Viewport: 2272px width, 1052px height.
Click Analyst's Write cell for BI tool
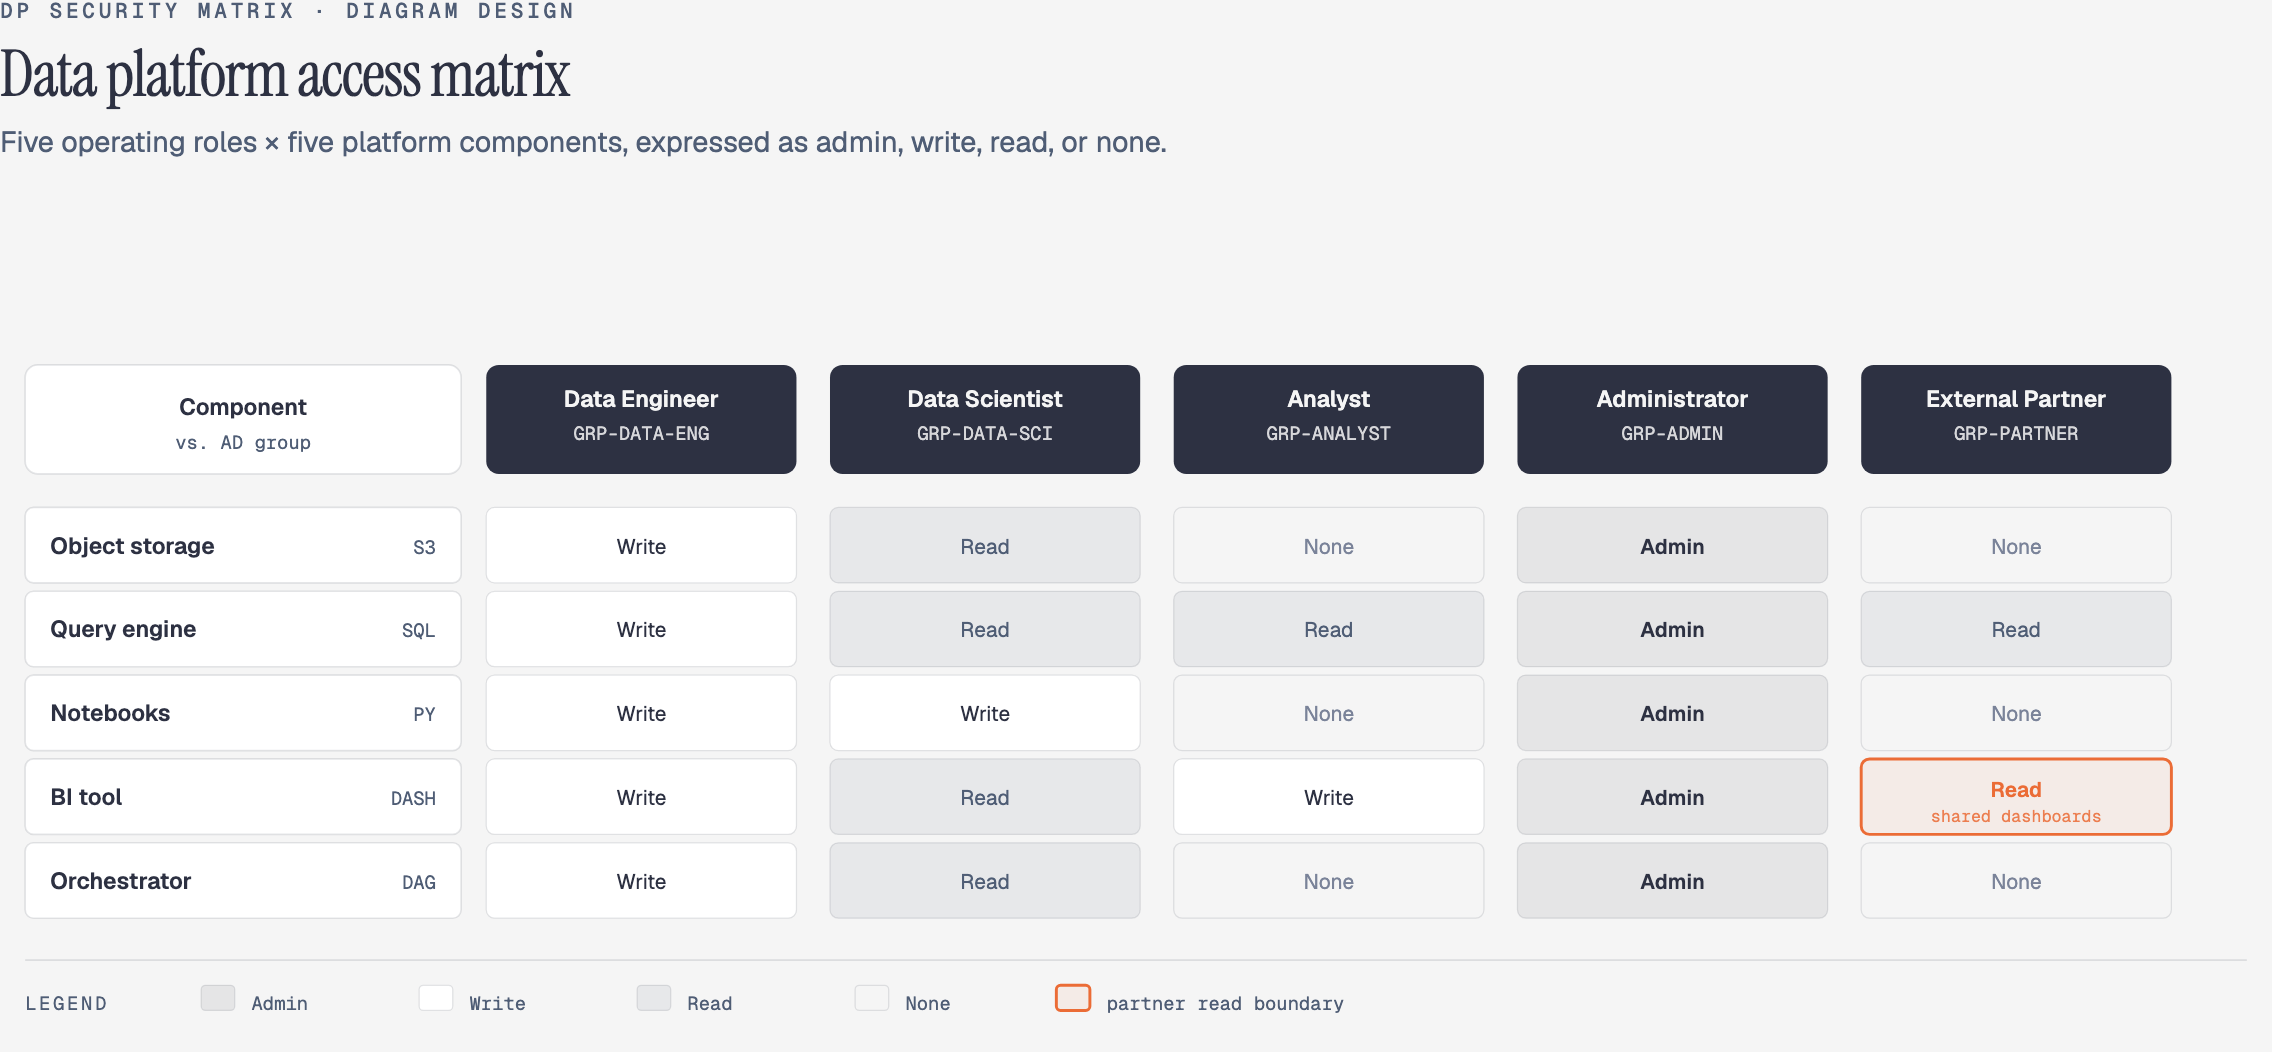tap(1328, 797)
